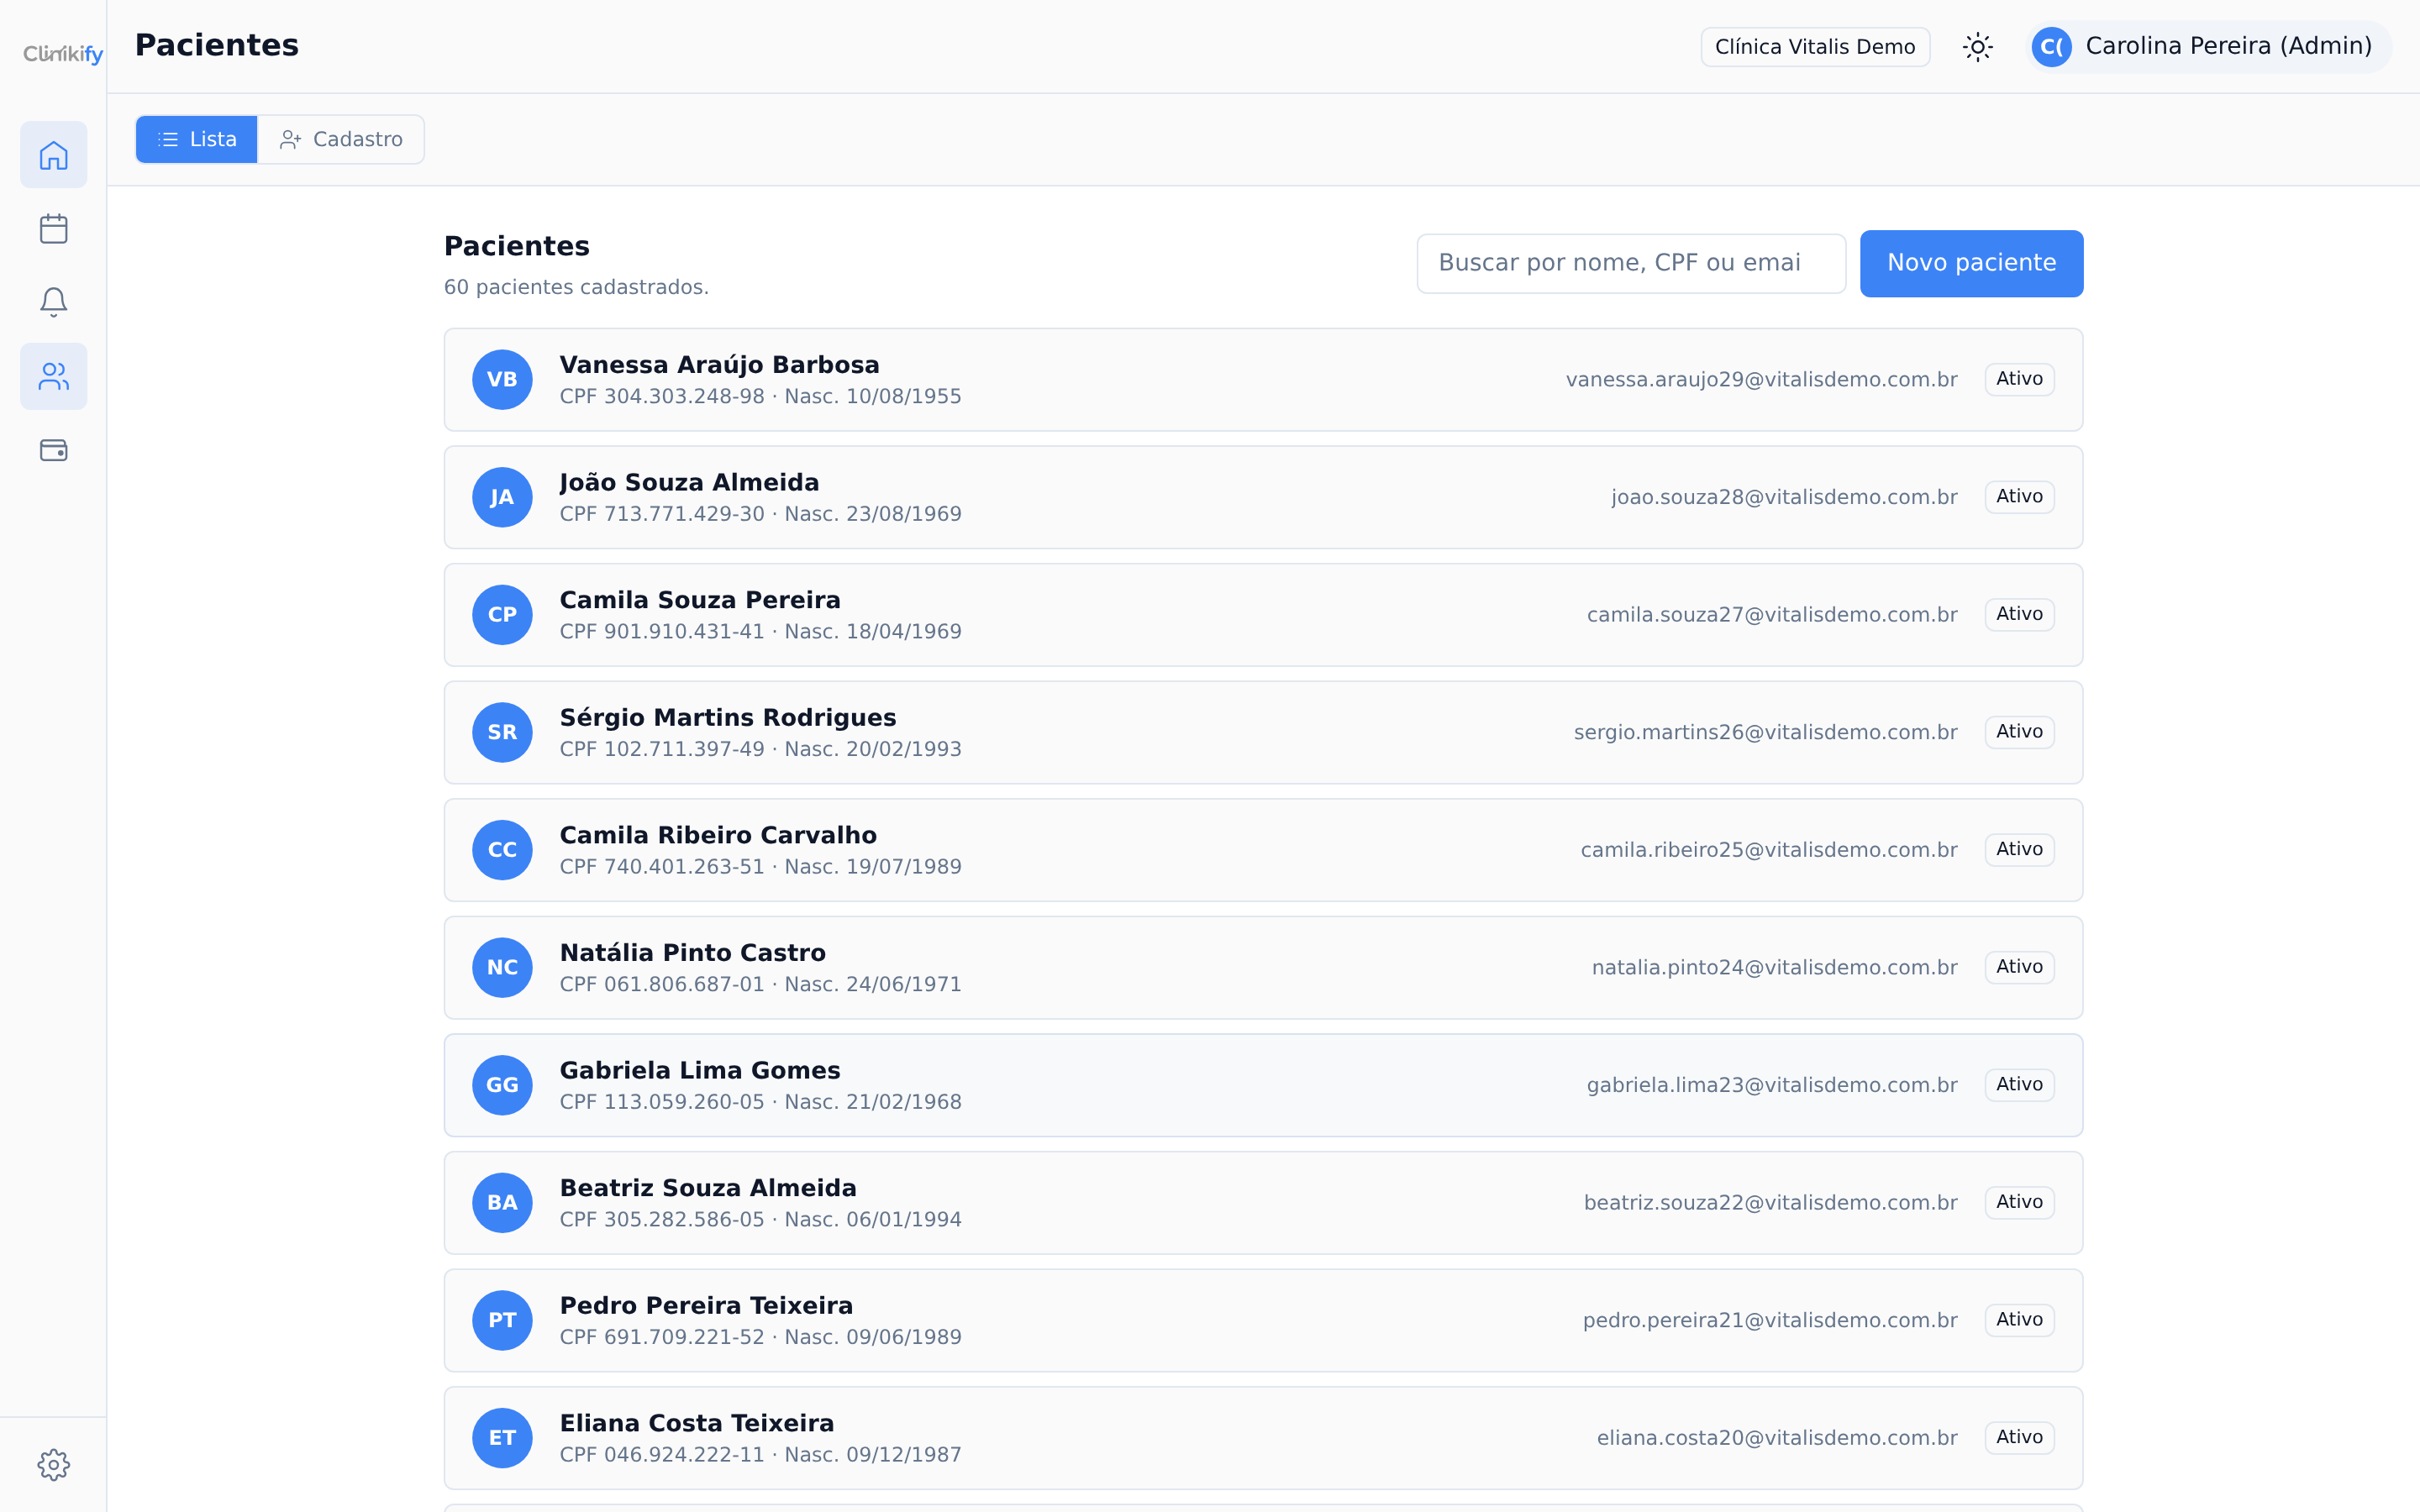This screenshot has width=2420, height=1512.
Task: Click CPF 304.303.248-98 birthdate line
Action: click(760, 397)
